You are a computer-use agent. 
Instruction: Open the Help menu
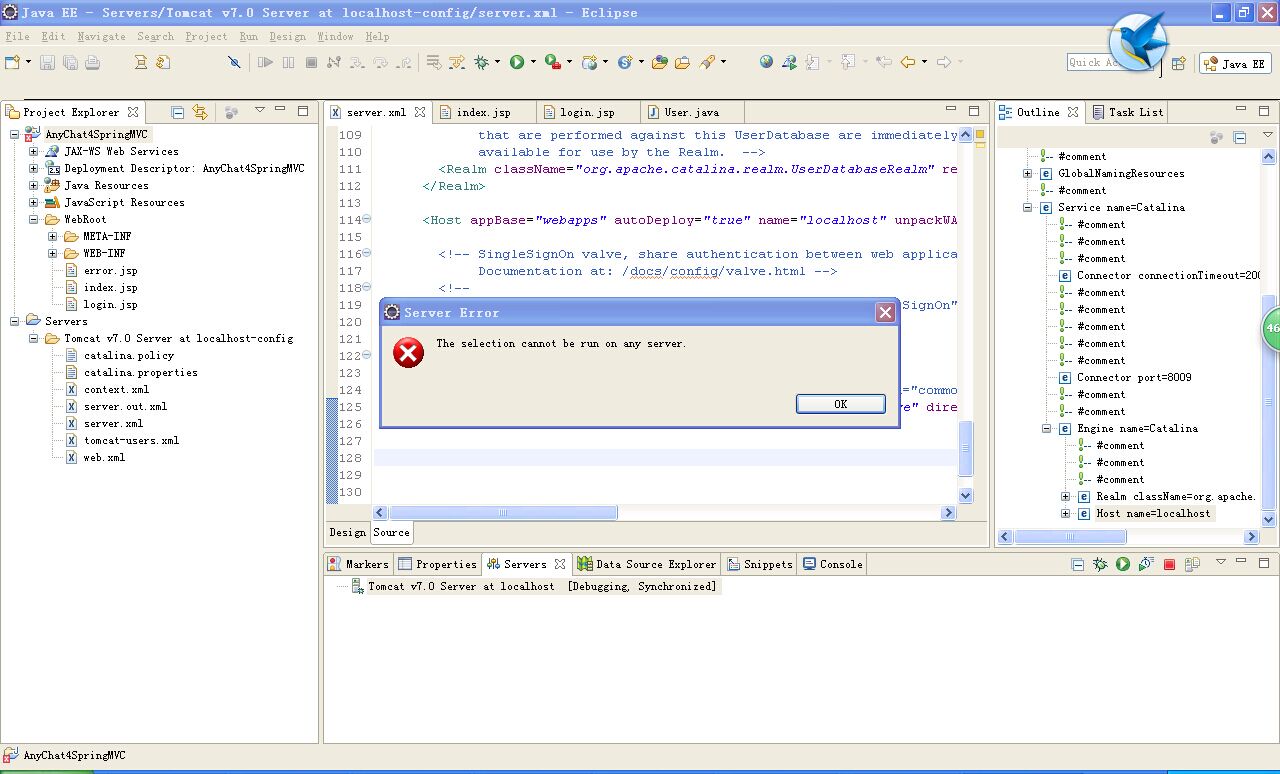point(377,36)
